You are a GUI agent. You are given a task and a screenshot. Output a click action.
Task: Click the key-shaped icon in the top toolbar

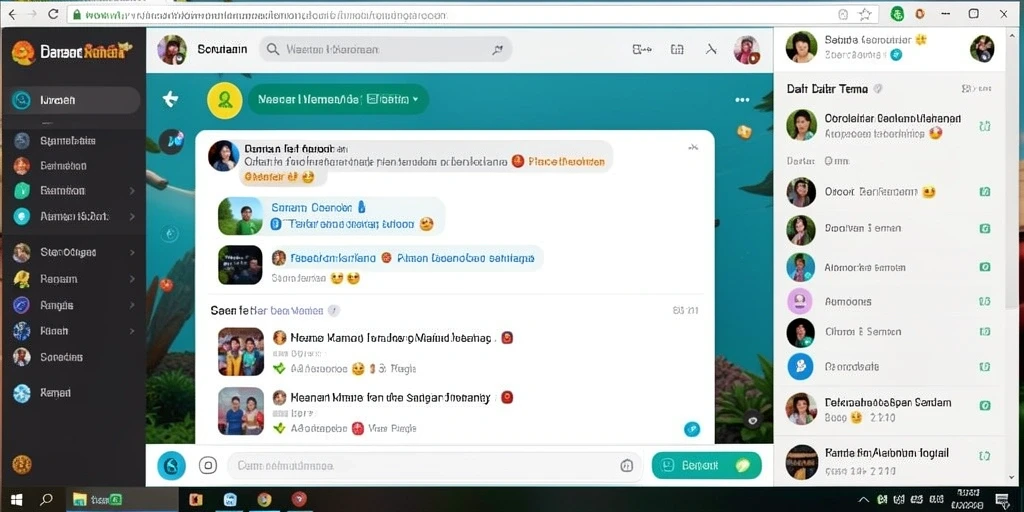[x=642, y=49]
